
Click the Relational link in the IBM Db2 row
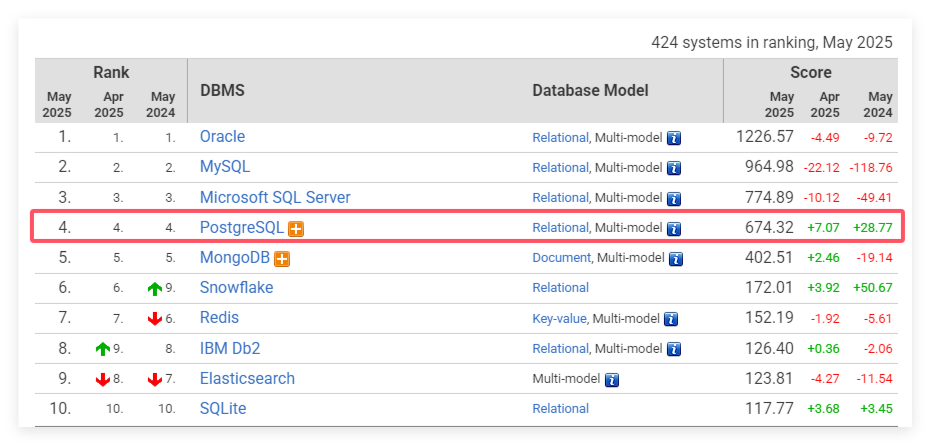pos(560,349)
